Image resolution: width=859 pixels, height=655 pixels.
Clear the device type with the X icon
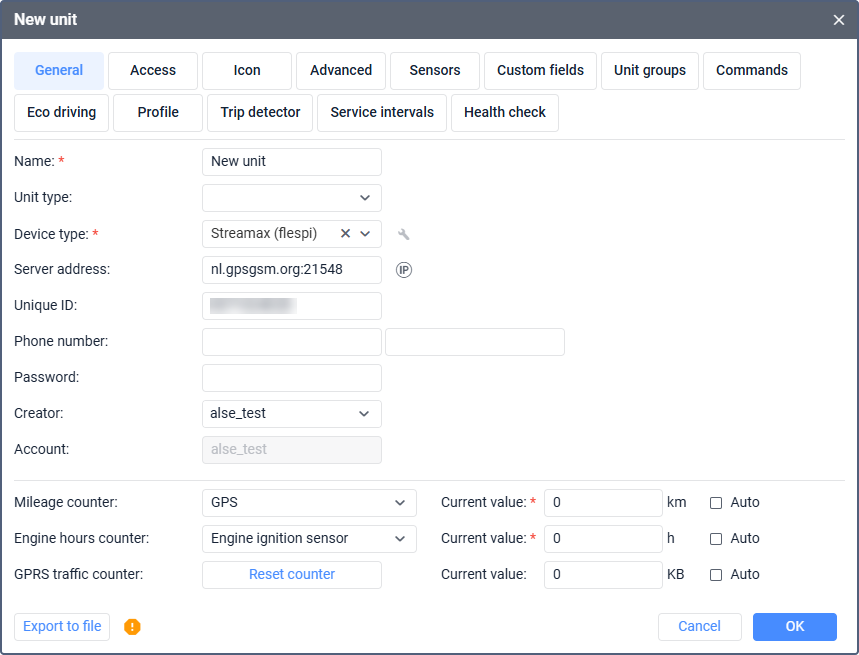coord(346,233)
